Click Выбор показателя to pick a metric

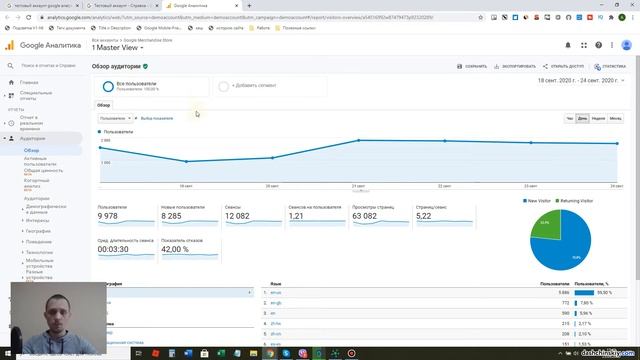157,118
